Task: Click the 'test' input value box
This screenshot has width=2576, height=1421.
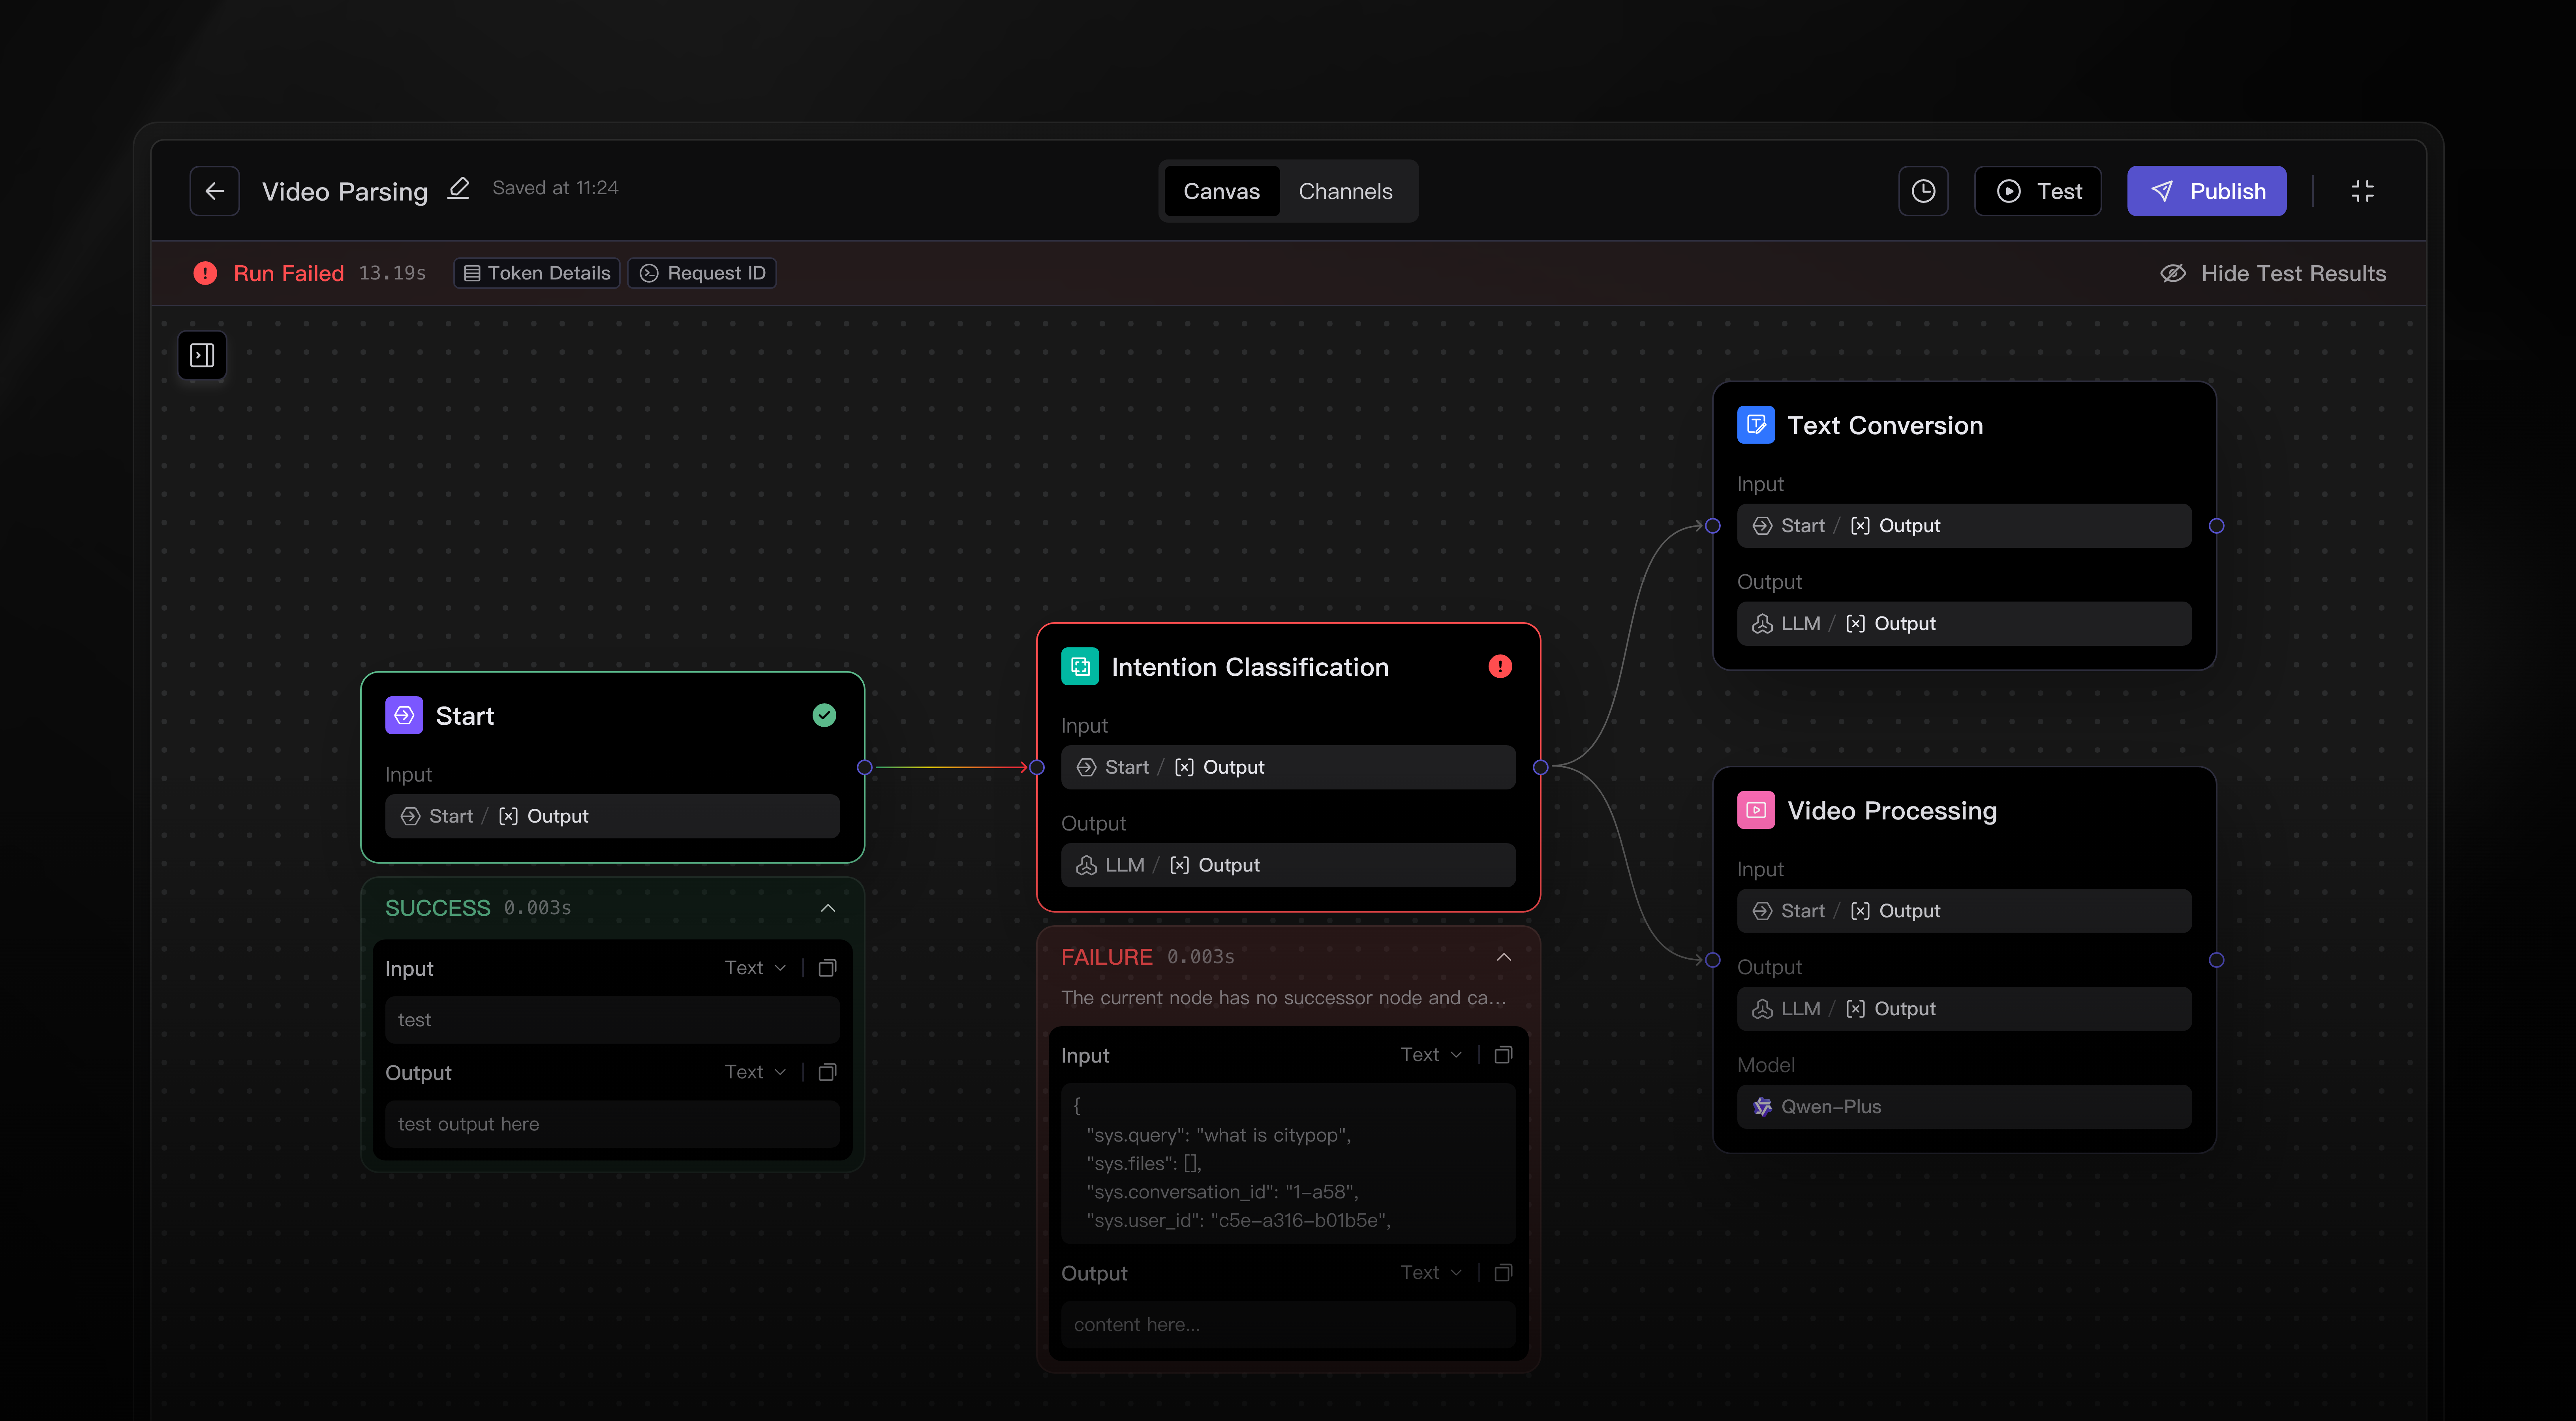Action: tap(612, 1020)
